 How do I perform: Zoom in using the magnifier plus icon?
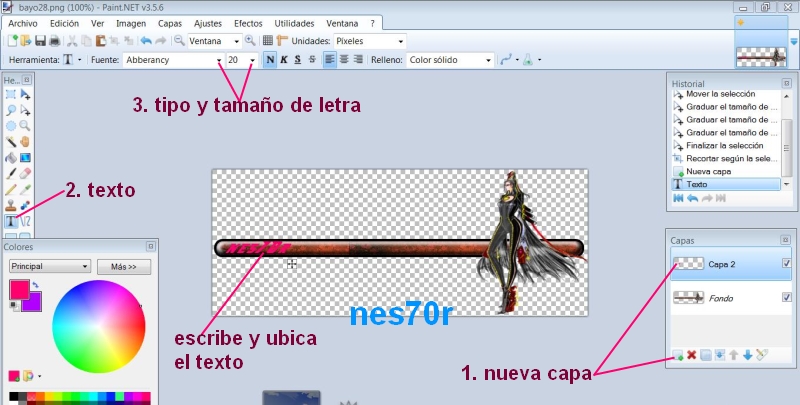(x=249, y=40)
